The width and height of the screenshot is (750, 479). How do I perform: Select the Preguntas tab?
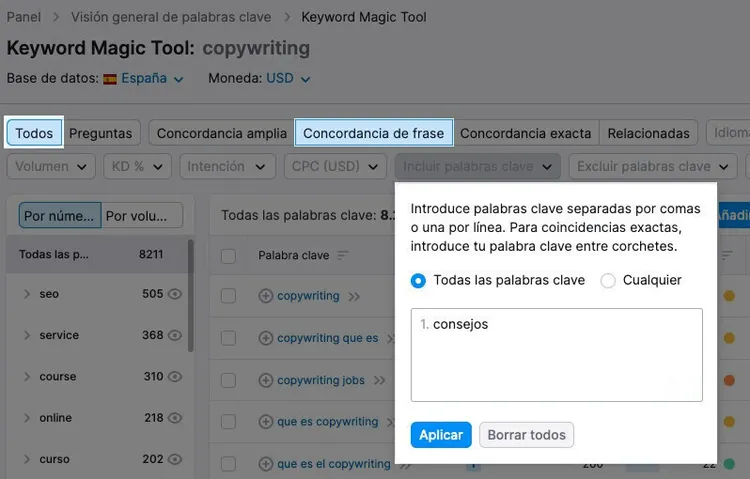click(x=100, y=133)
